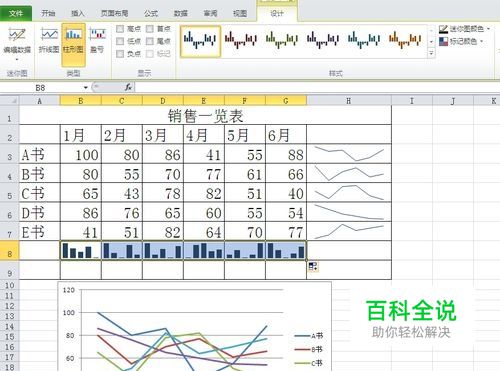
Task: Apply the first dark blue sparkline style
Action: [x=200, y=41]
